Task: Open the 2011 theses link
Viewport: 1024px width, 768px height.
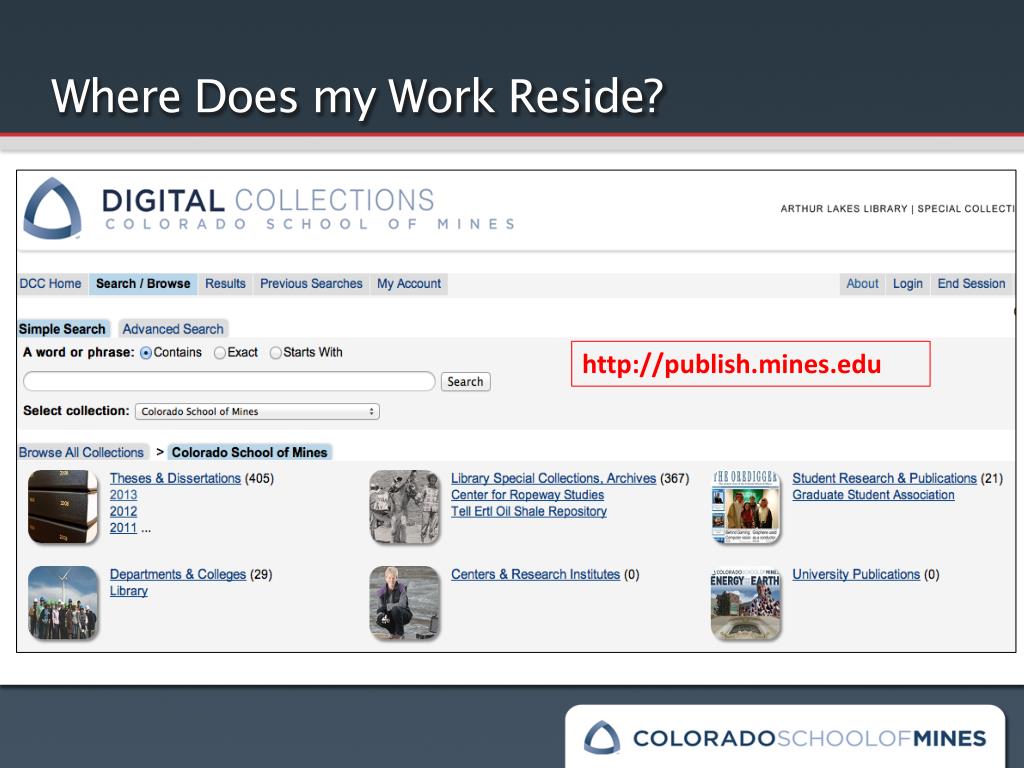Action: (x=123, y=528)
